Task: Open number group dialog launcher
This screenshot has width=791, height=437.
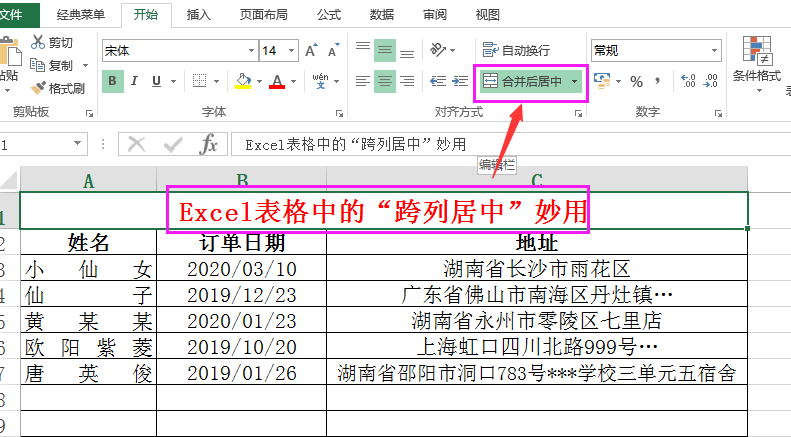Action: [x=718, y=114]
